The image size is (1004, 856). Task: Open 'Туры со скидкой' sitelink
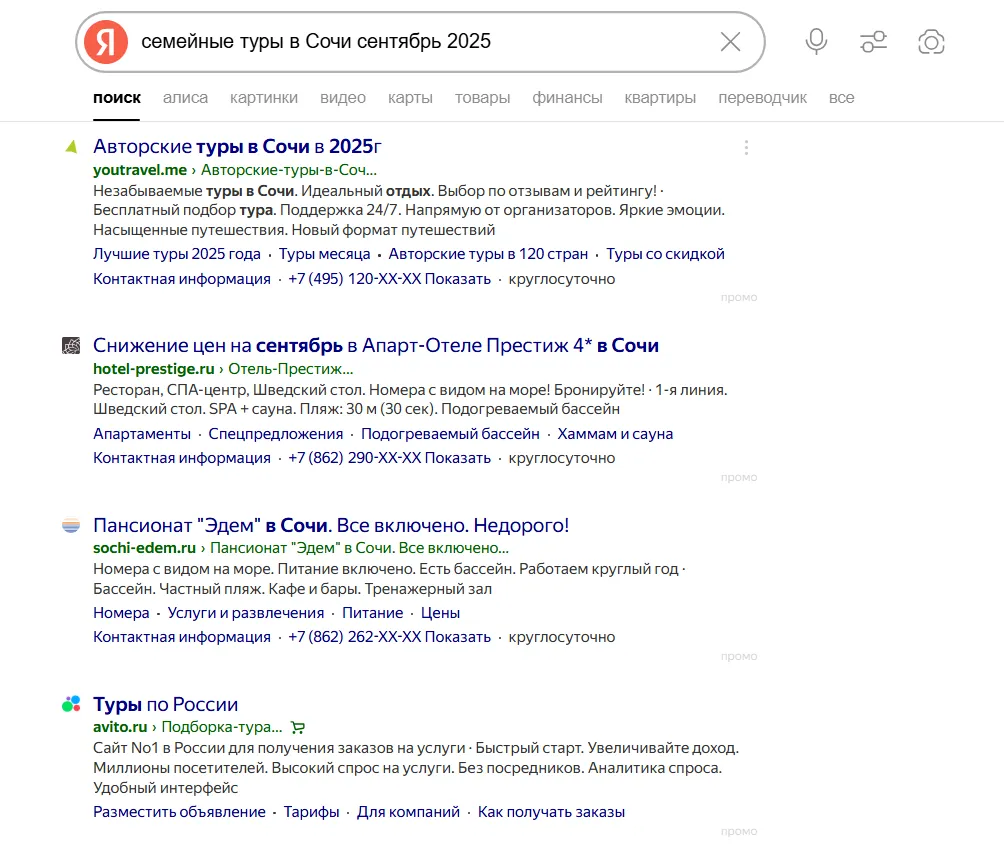click(x=665, y=254)
